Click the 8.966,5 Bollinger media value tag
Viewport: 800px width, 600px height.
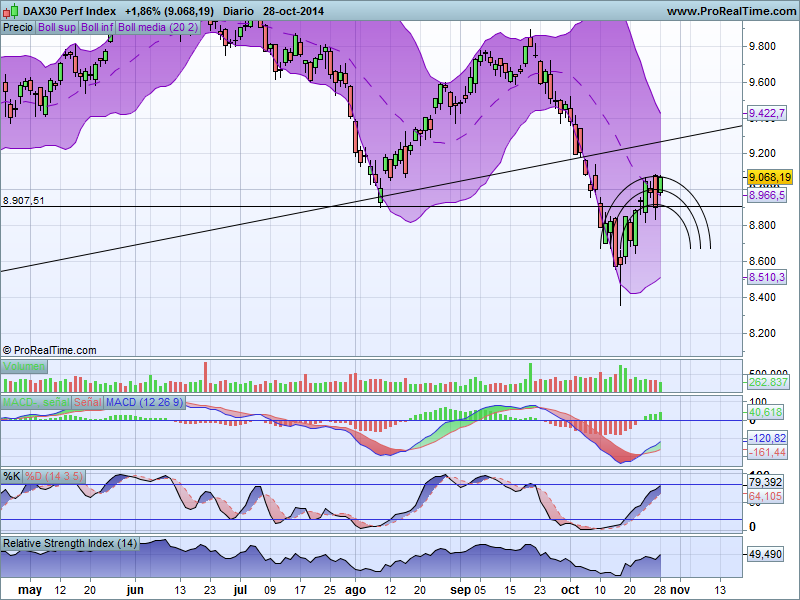coord(766,195)
